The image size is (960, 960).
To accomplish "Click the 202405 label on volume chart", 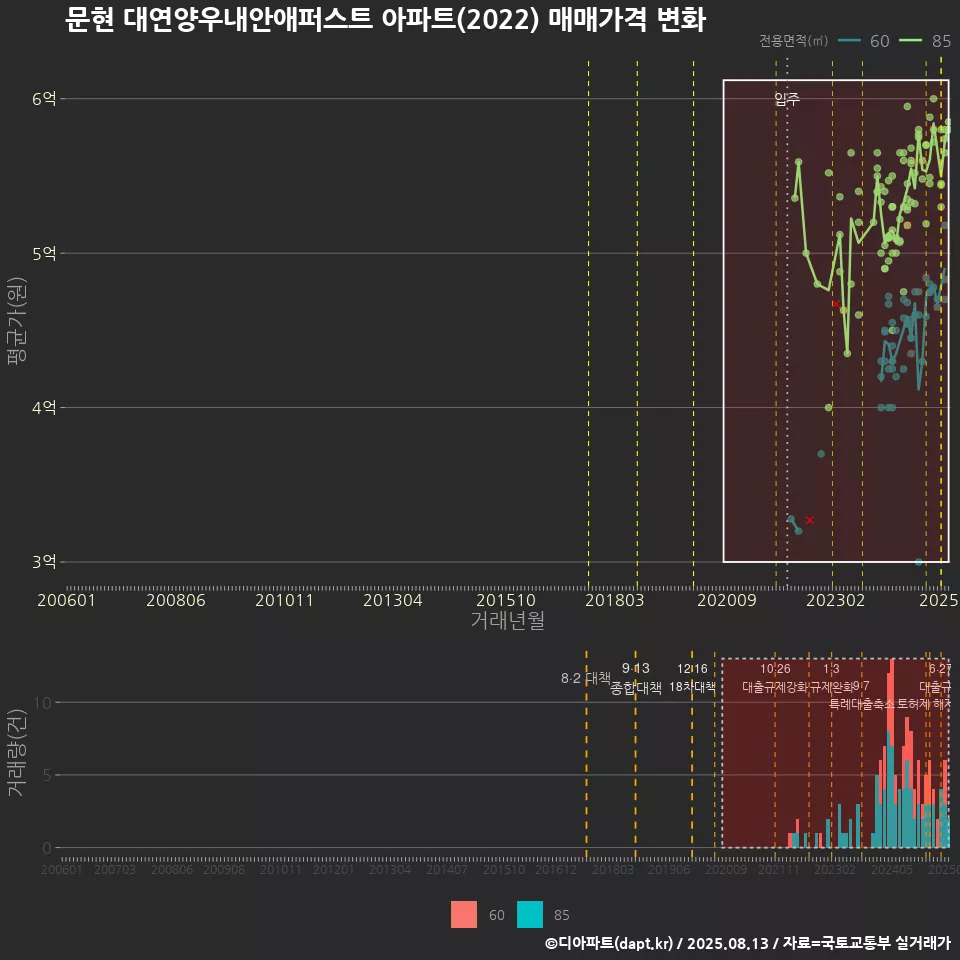I will pyautogui.click(x=891, y=869).
